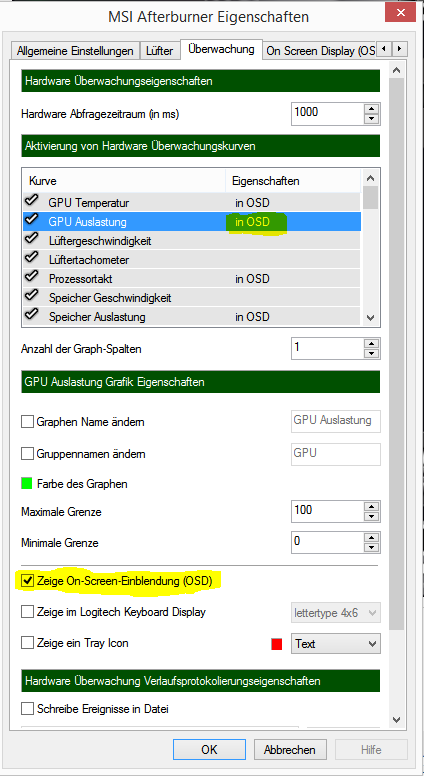
Task: Click main panel scroll down arrow
Action: [x=396, y=719]
